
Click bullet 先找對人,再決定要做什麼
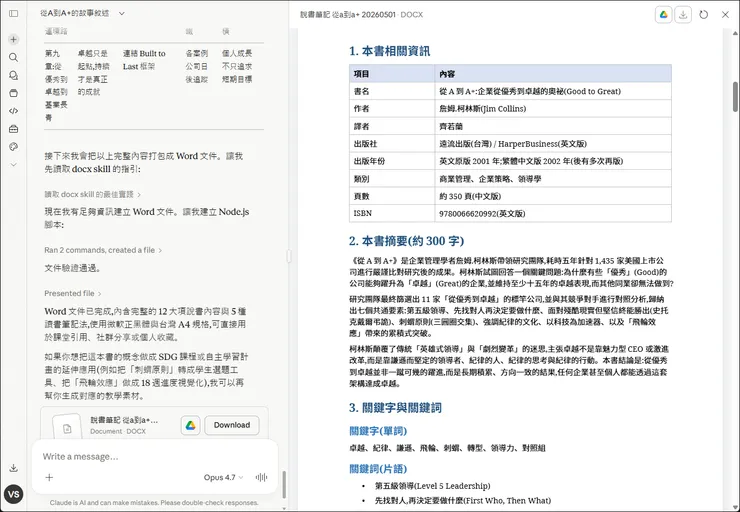tap(462, 500)
